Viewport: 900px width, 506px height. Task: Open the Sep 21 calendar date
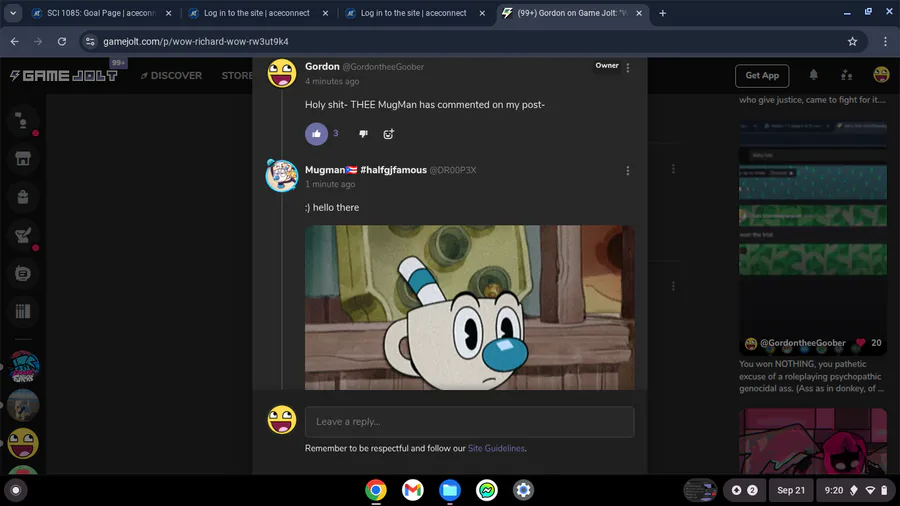790,491
